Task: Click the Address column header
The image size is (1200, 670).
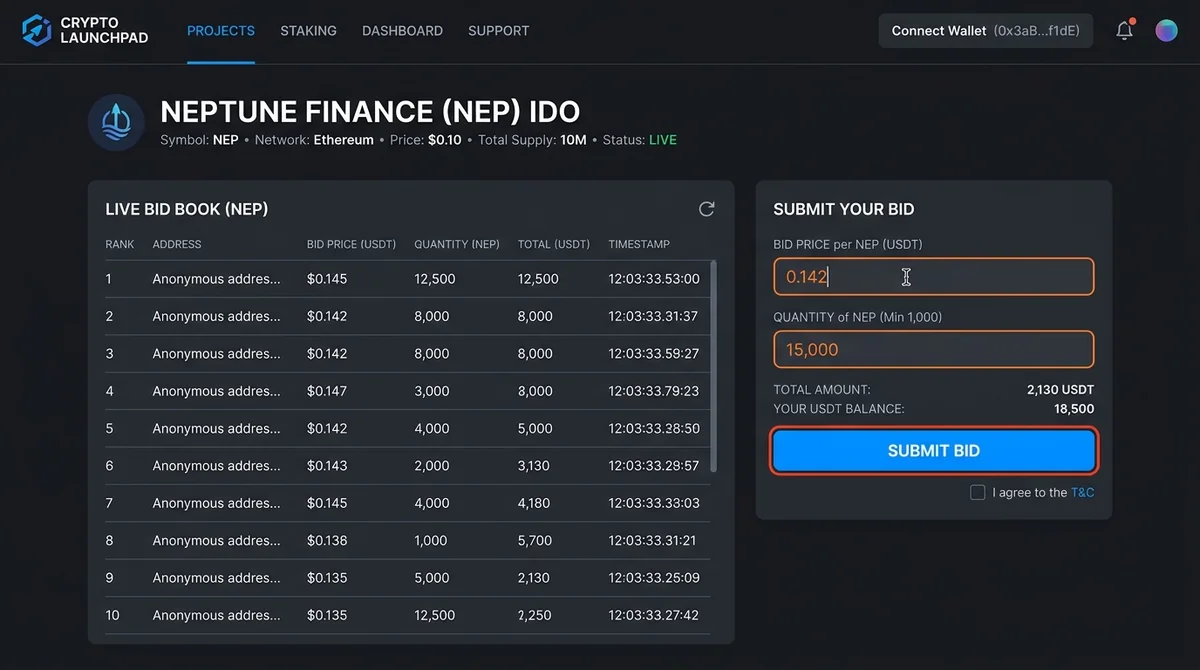Action: [x=177, y=244]
